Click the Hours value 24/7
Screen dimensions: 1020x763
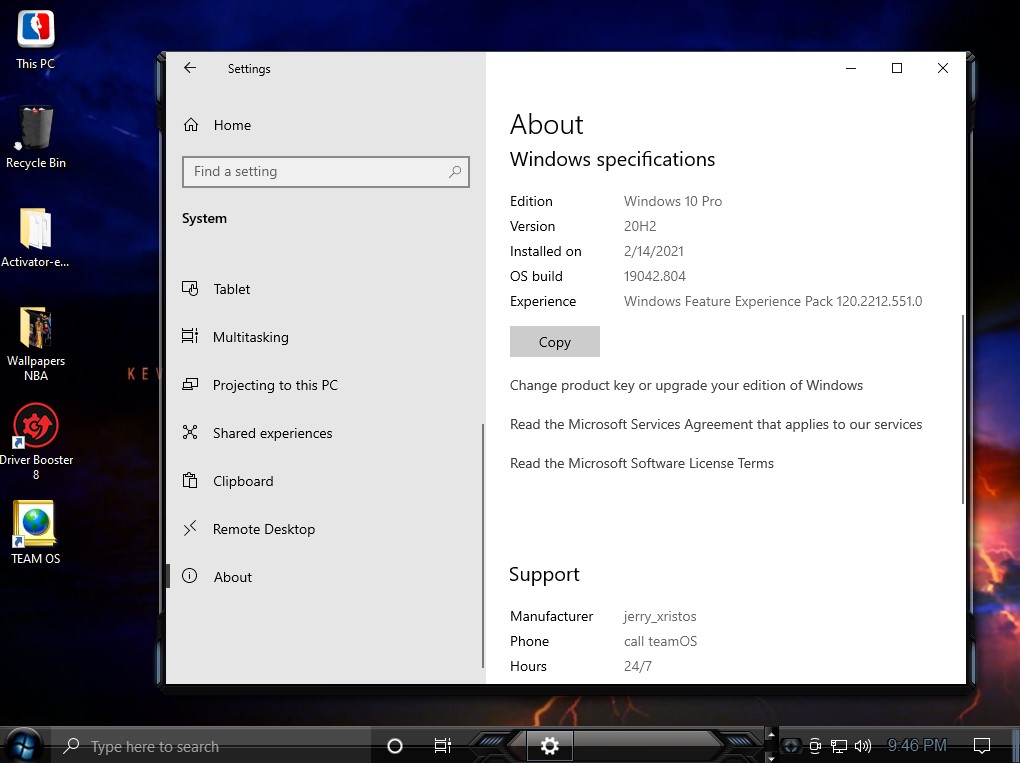(x=638, y=666)
